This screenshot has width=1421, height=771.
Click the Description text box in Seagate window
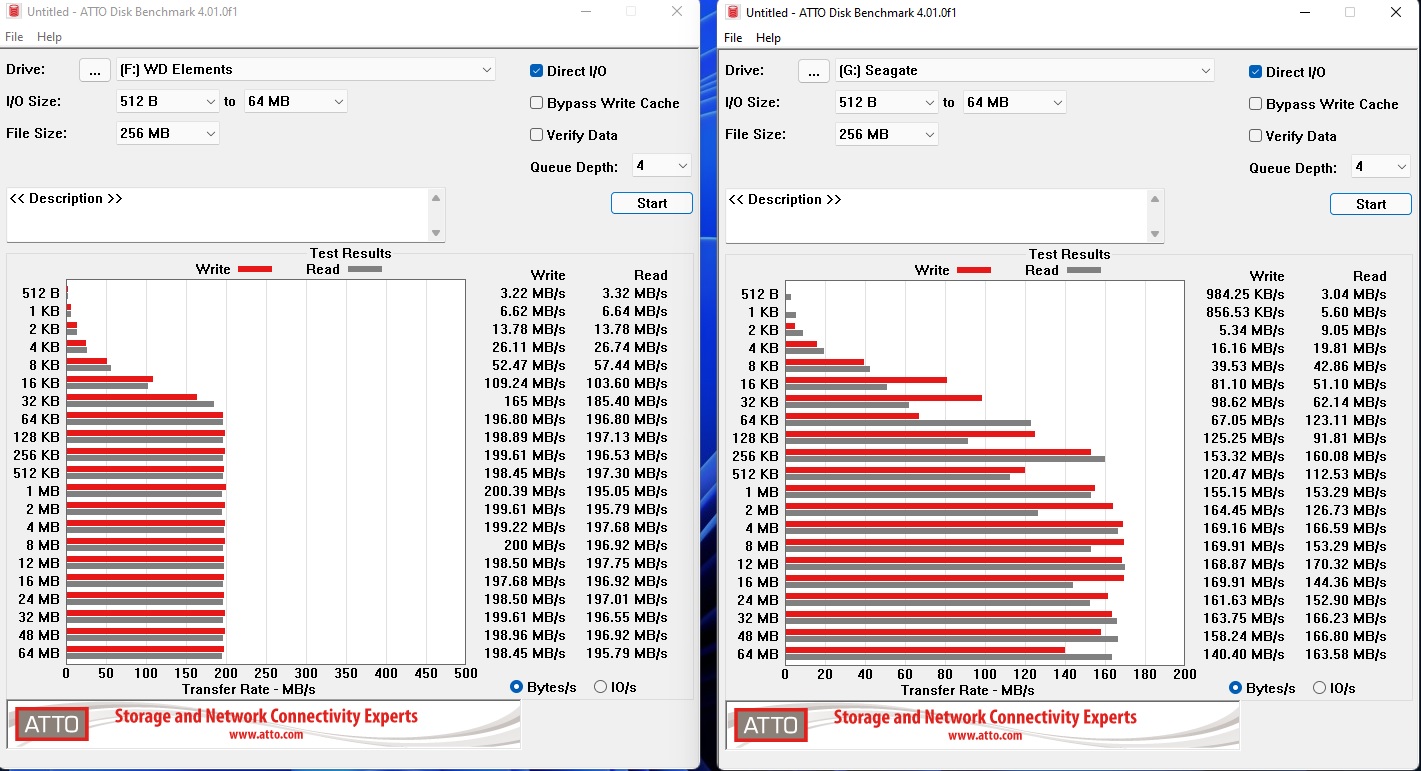coord(936,216)
